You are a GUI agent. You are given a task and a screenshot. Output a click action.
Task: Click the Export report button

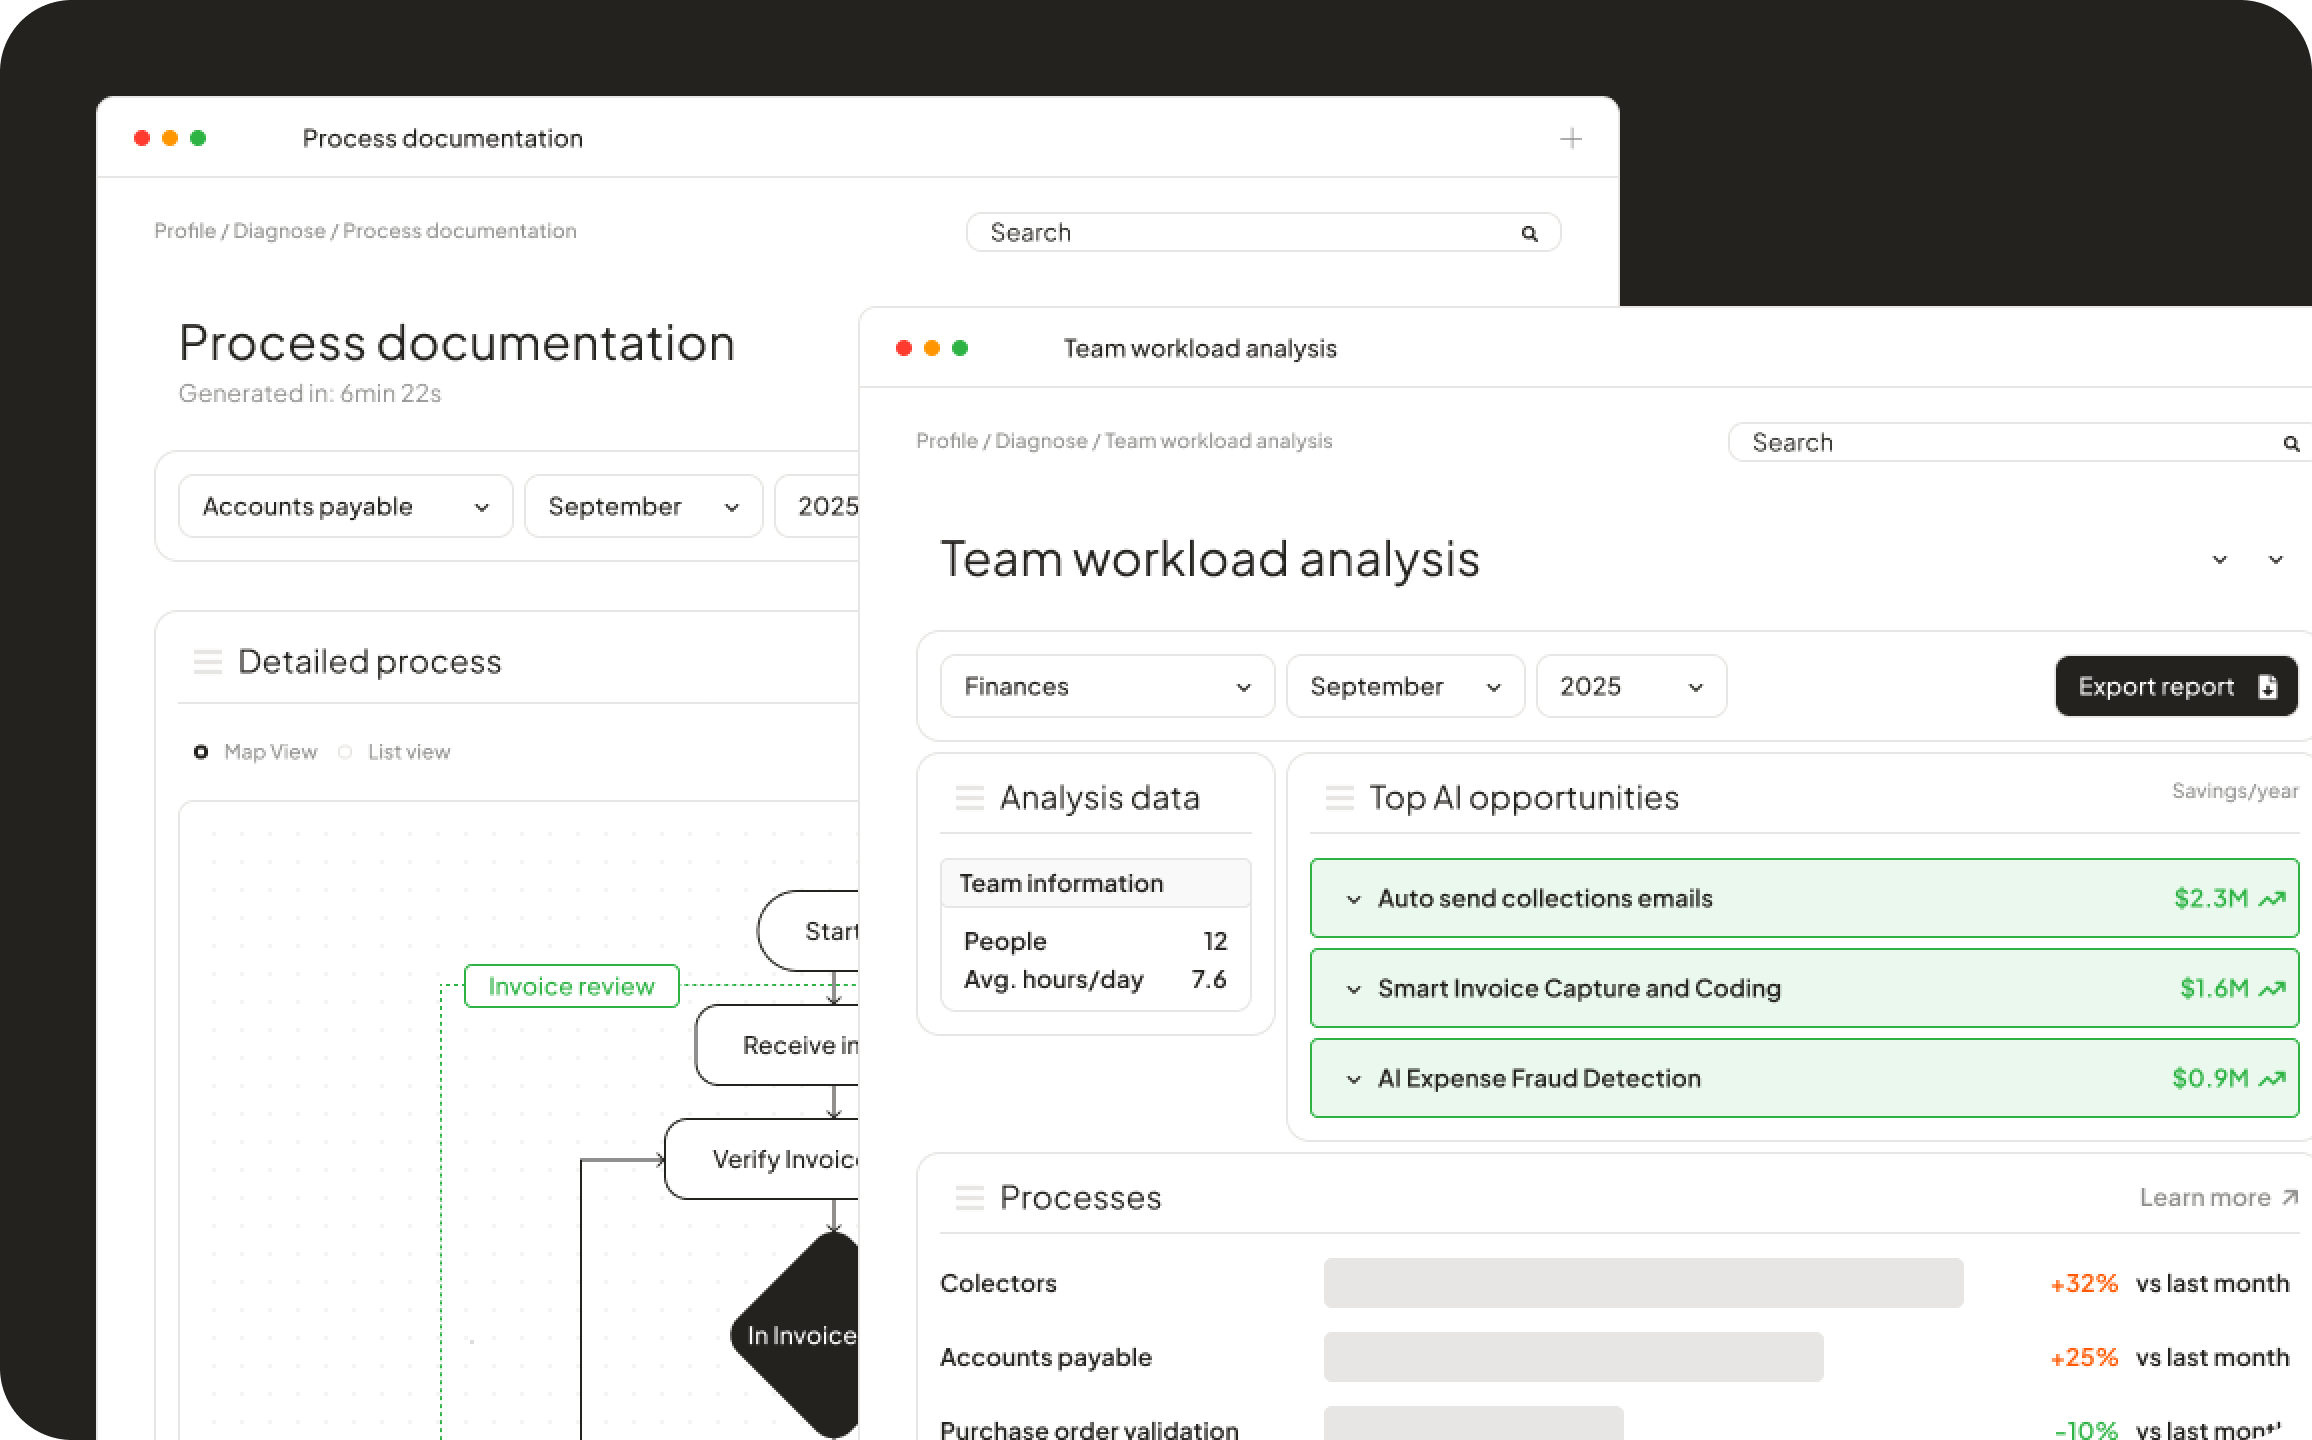[x=2175, y=687]
